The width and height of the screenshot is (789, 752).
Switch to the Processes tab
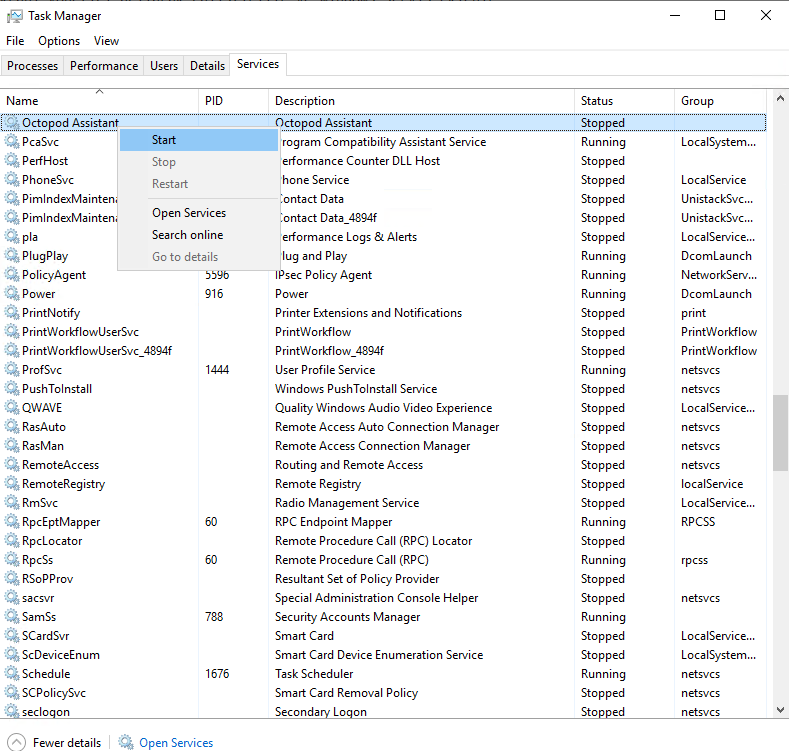click(33, 66)
